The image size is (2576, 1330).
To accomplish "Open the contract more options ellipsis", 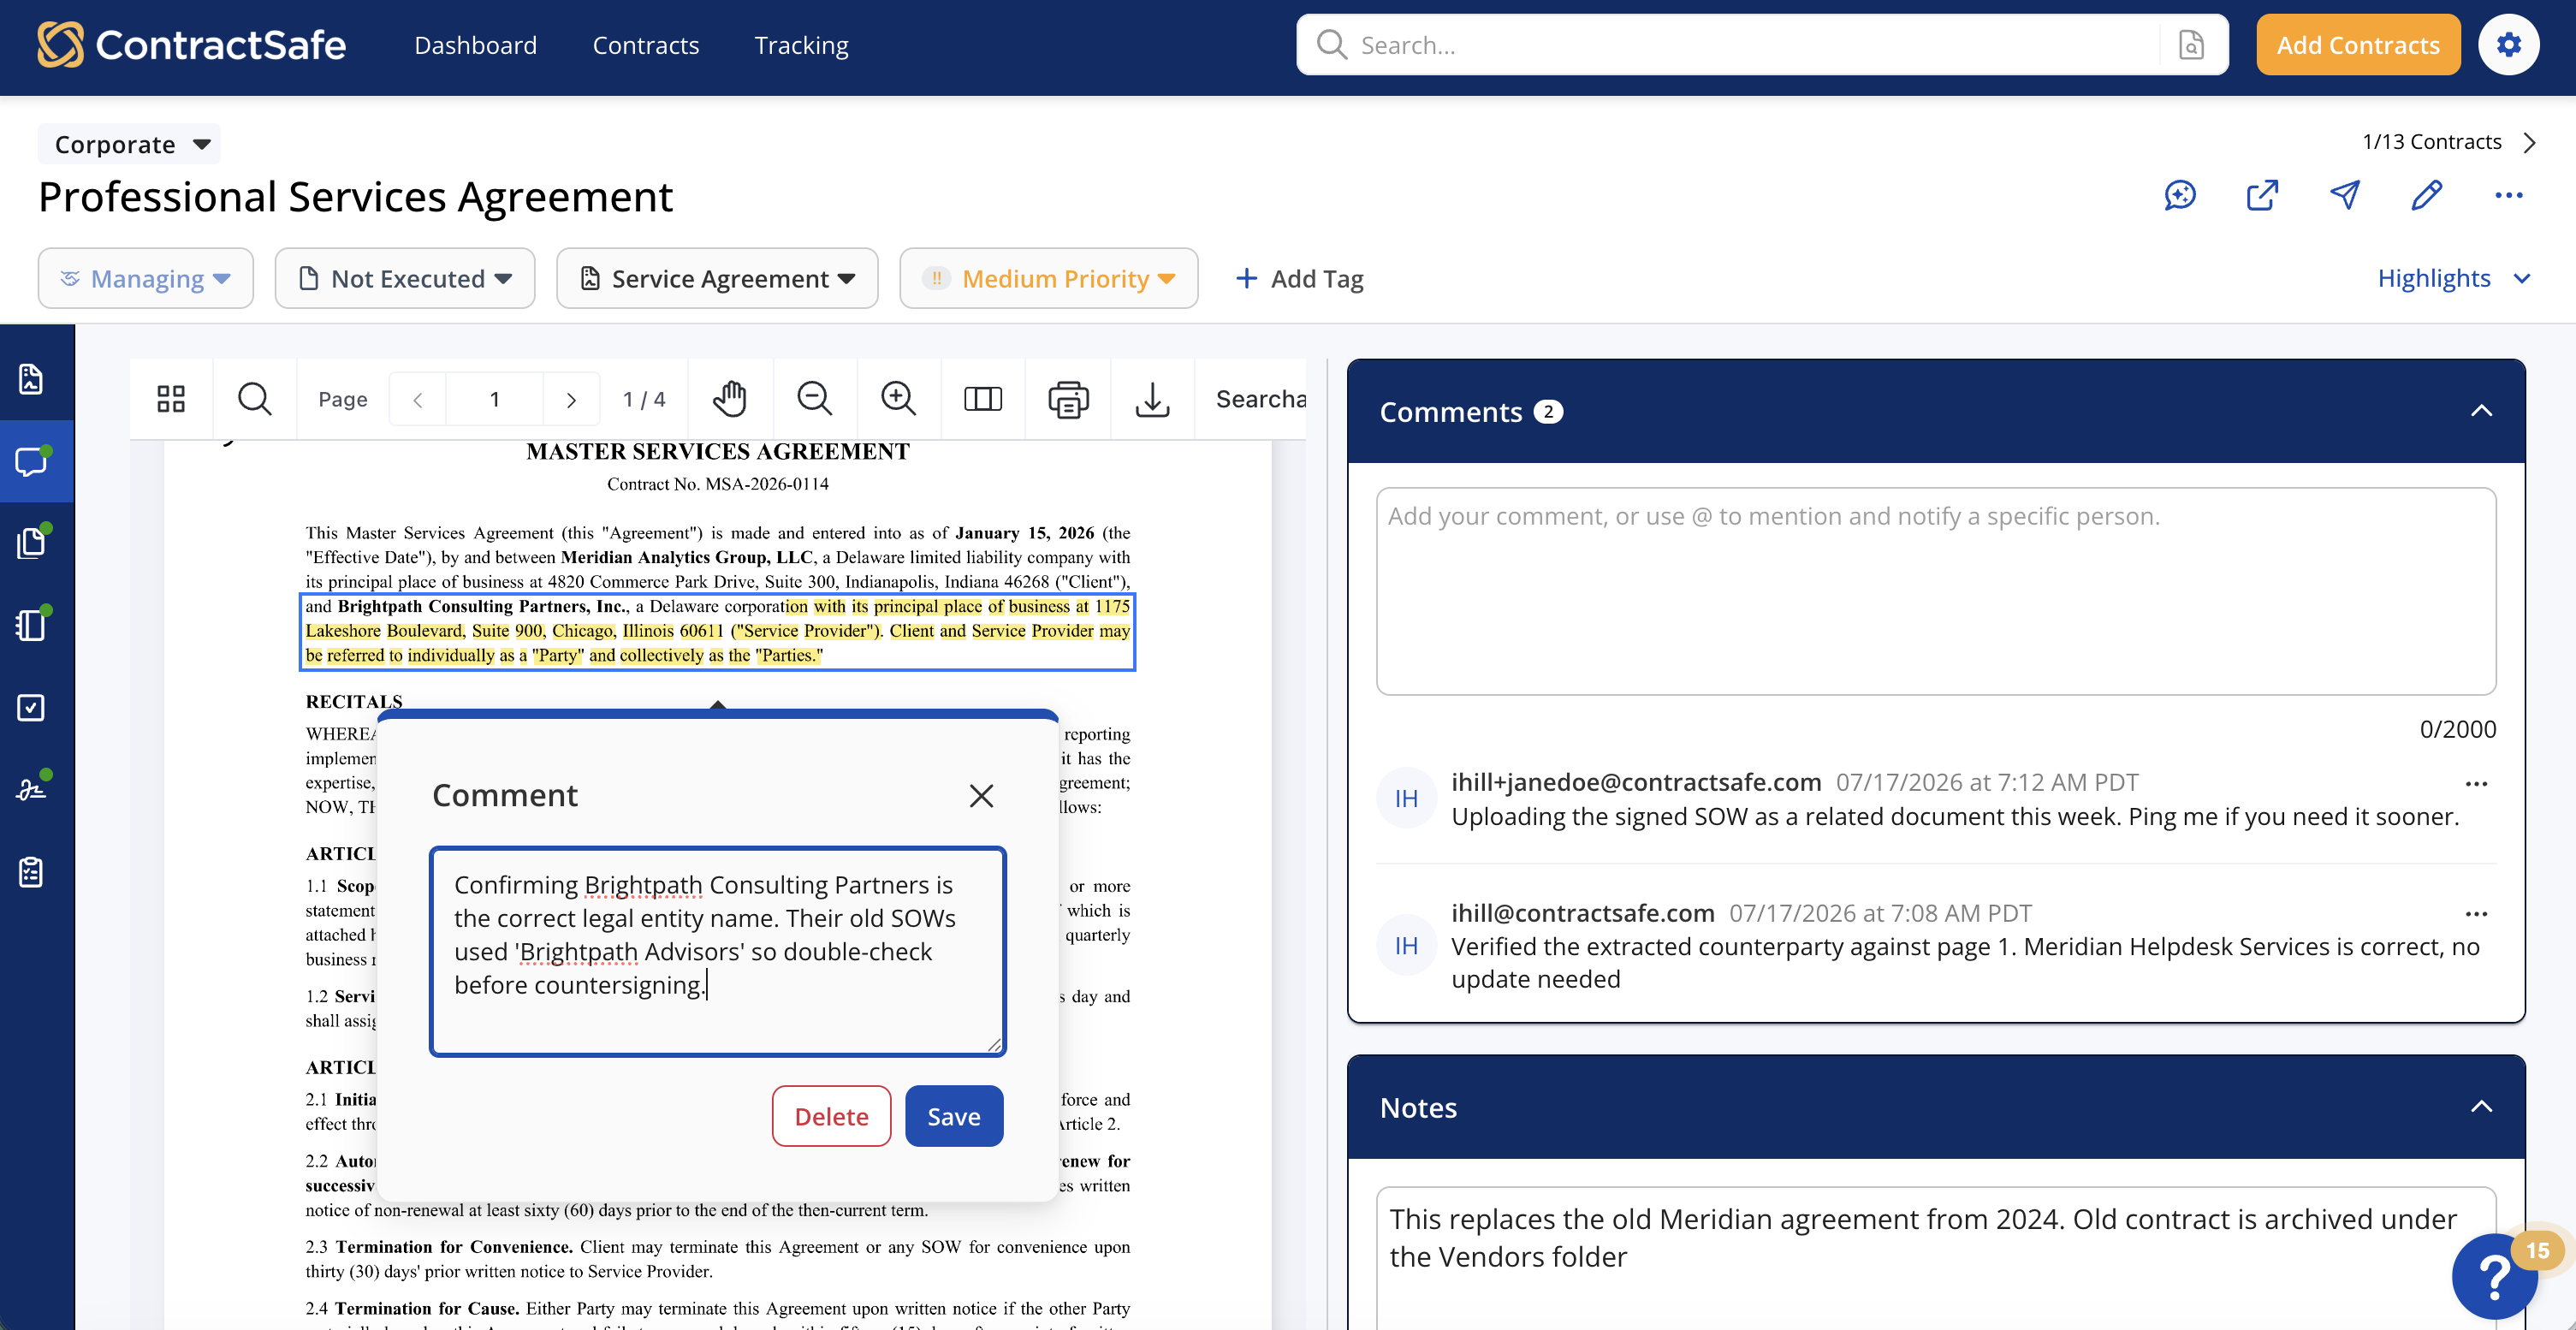I will point(2508,195).
